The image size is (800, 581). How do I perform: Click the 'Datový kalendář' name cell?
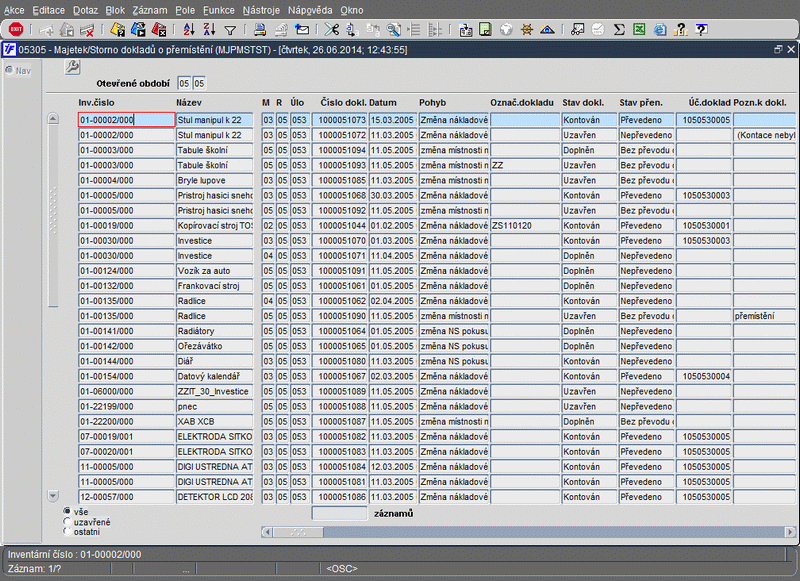(214, 376)
